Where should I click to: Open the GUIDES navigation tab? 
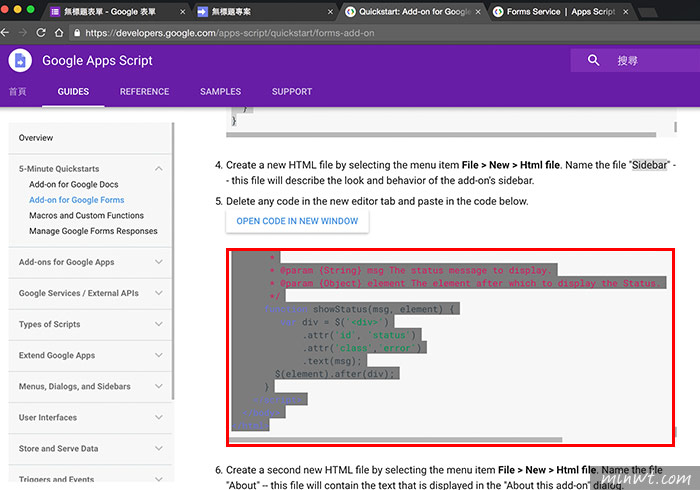coord(73,91)
